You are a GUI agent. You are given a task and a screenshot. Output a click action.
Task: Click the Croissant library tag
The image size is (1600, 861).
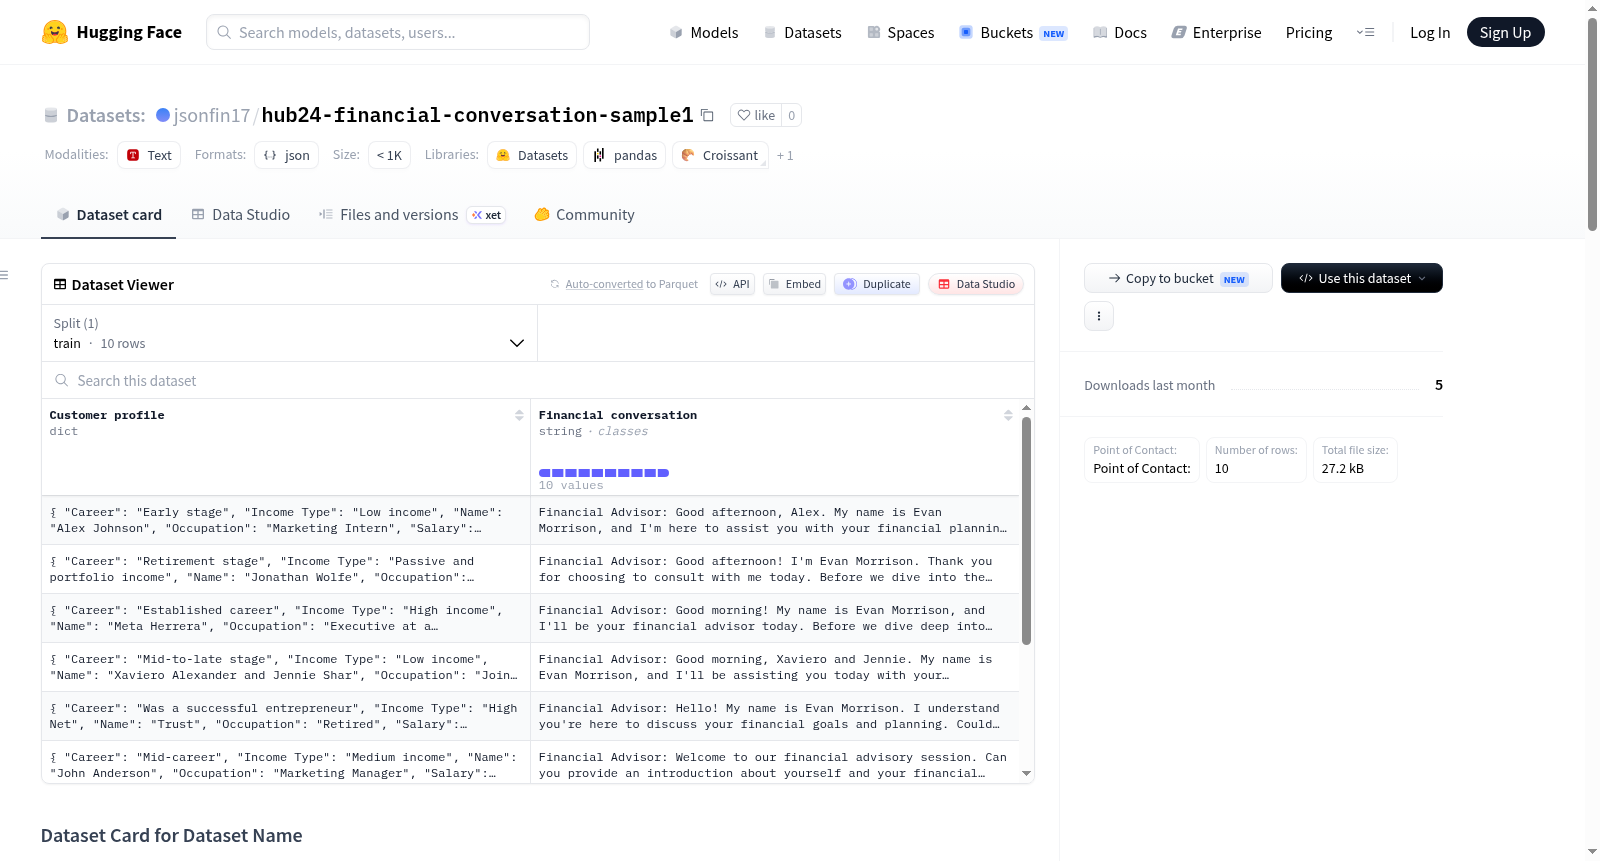pos(720,155)
